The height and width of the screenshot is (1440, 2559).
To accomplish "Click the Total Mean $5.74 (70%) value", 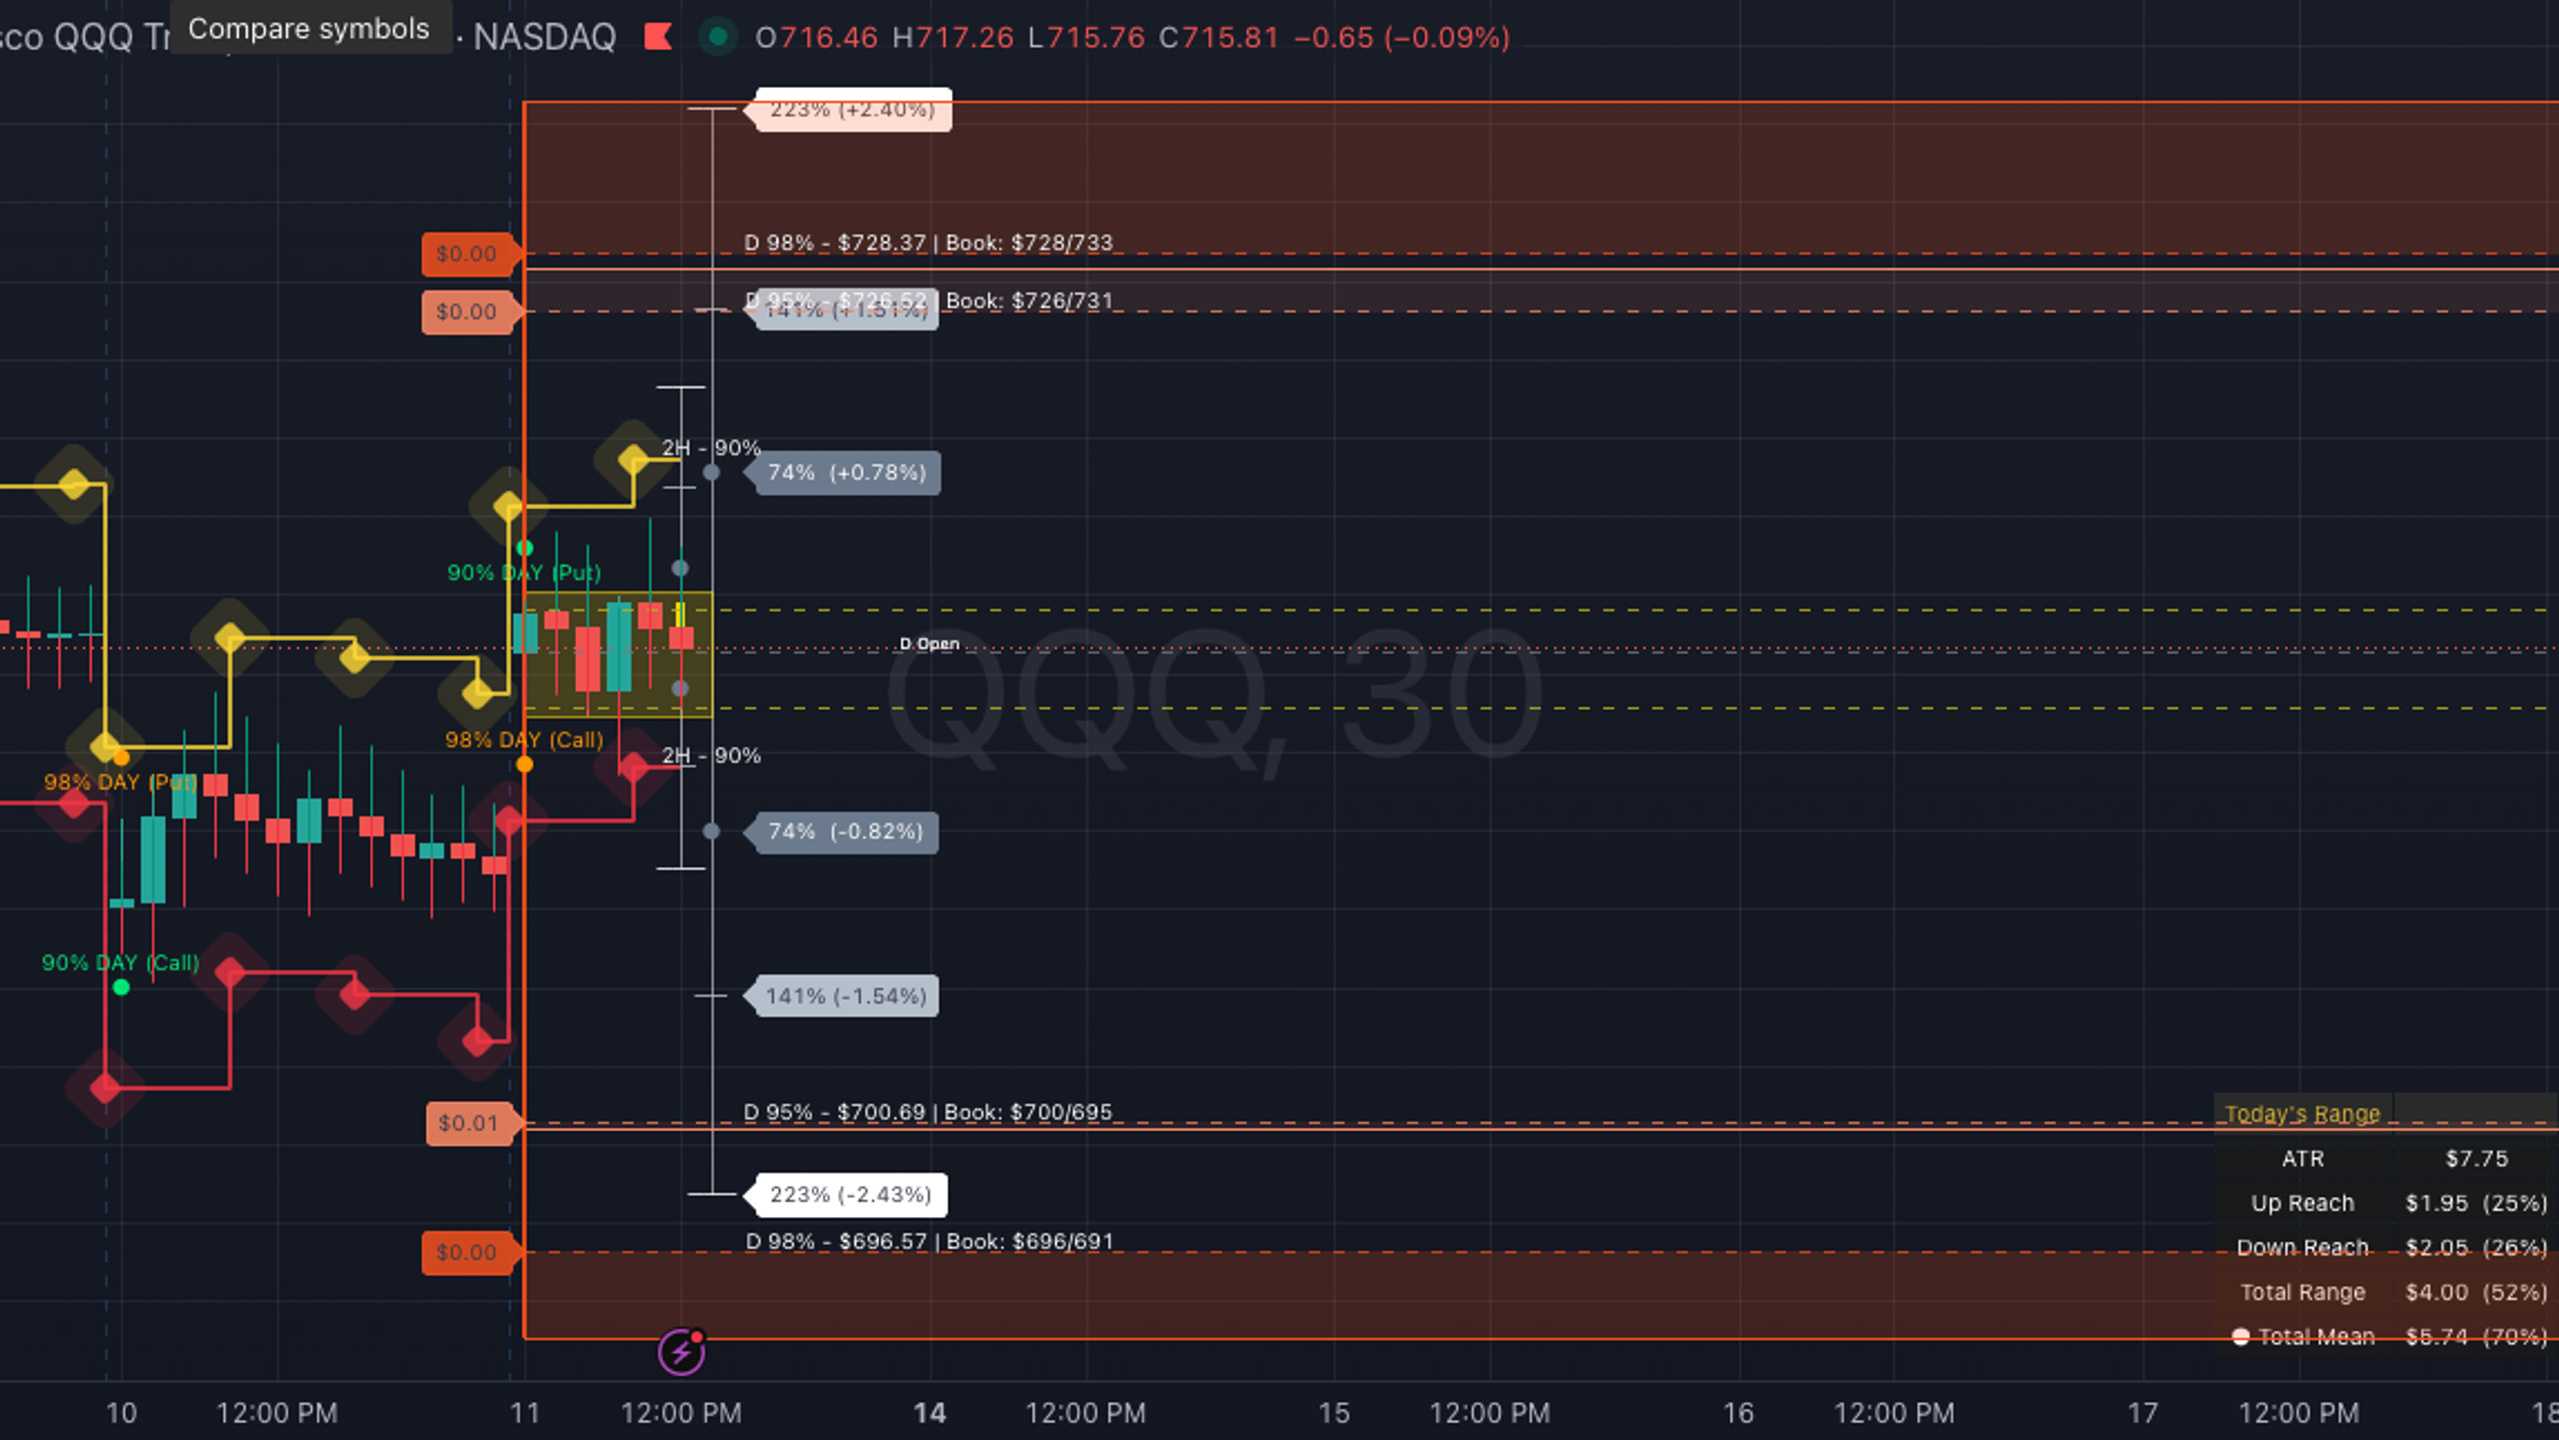I will click(x=2476, y=1337).
